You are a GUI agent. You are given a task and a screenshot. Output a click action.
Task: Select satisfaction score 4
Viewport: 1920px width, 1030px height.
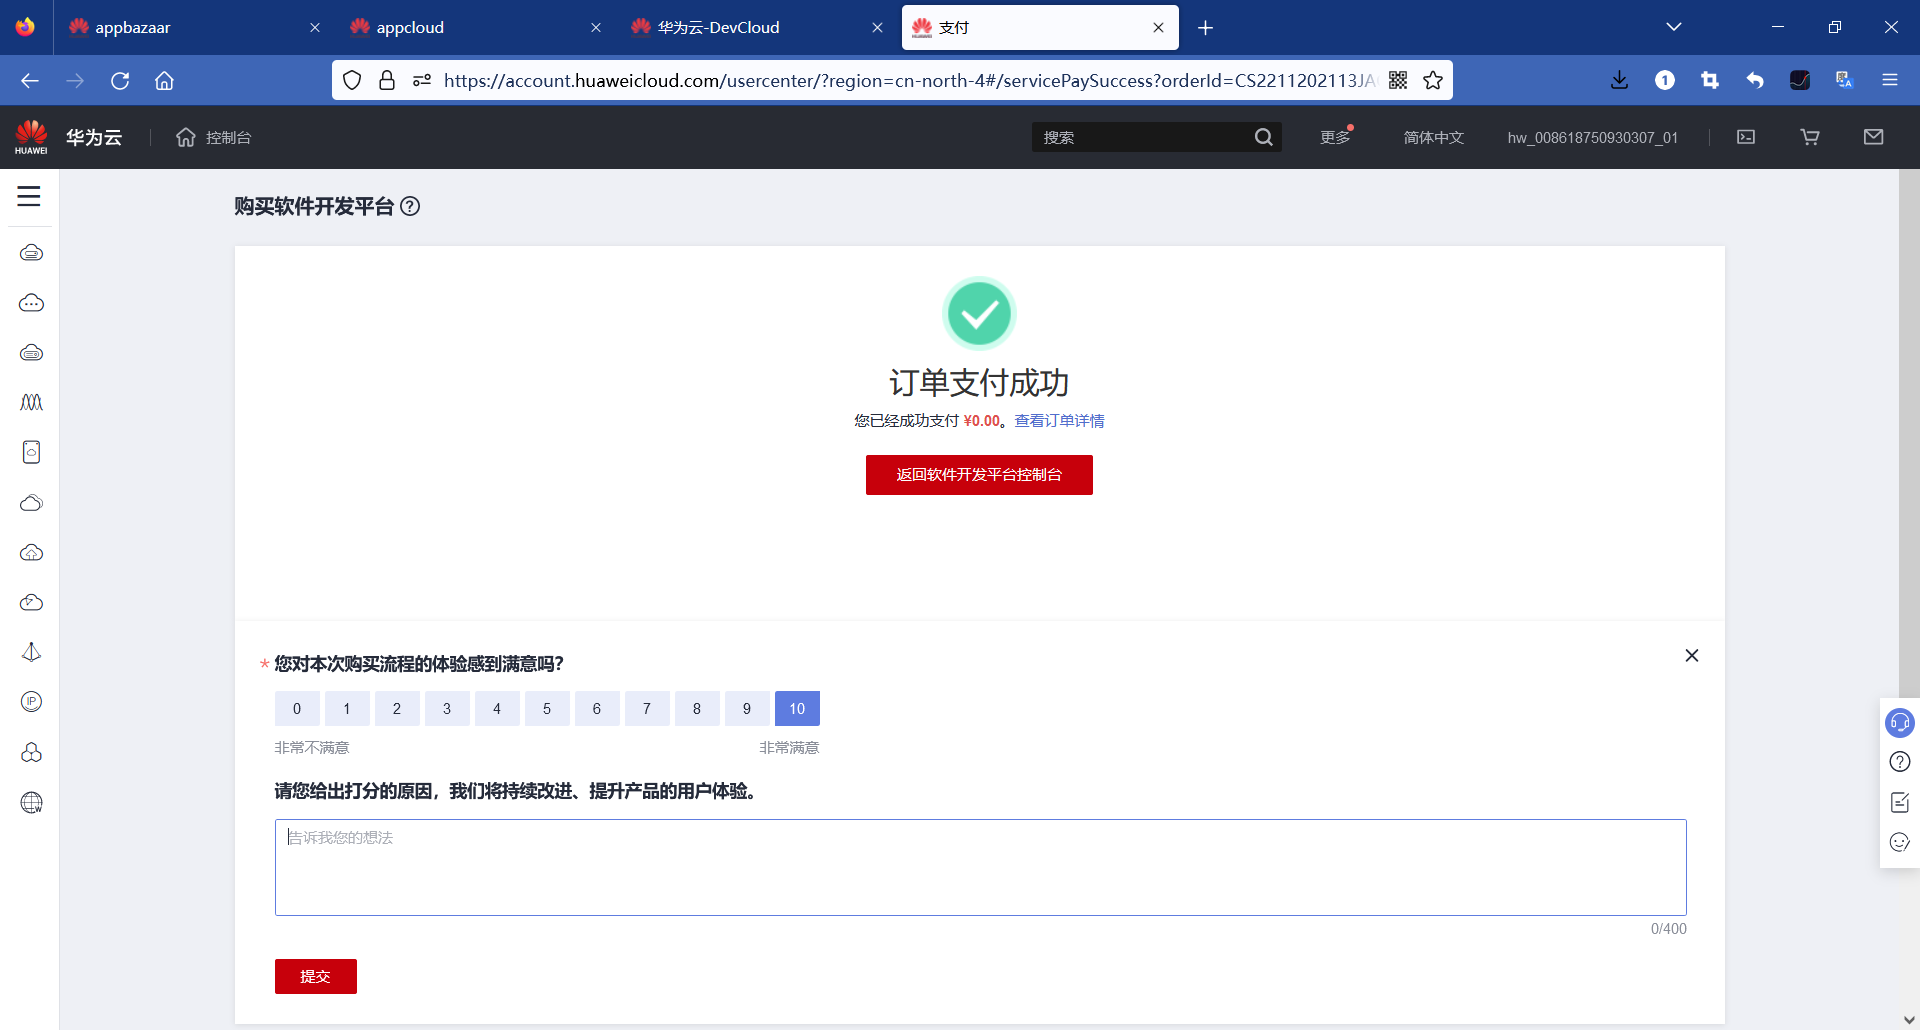pyautogui.click(x=497, y=708)
